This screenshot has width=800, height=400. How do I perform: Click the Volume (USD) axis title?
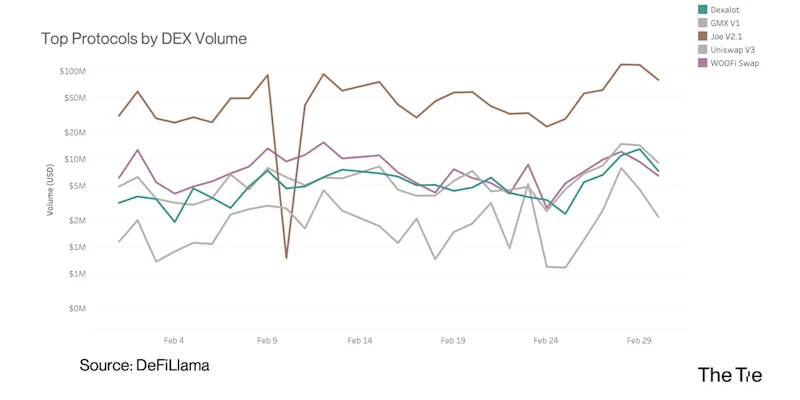click(50, 190)
